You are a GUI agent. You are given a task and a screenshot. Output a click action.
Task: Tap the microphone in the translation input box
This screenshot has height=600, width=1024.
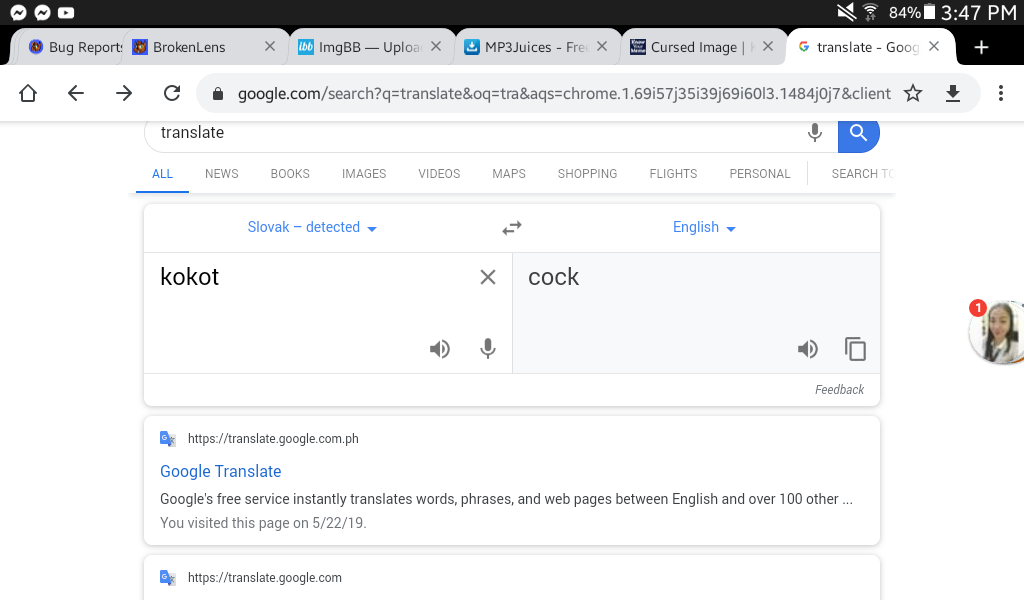pyautogui.click(x=488, y=349)
